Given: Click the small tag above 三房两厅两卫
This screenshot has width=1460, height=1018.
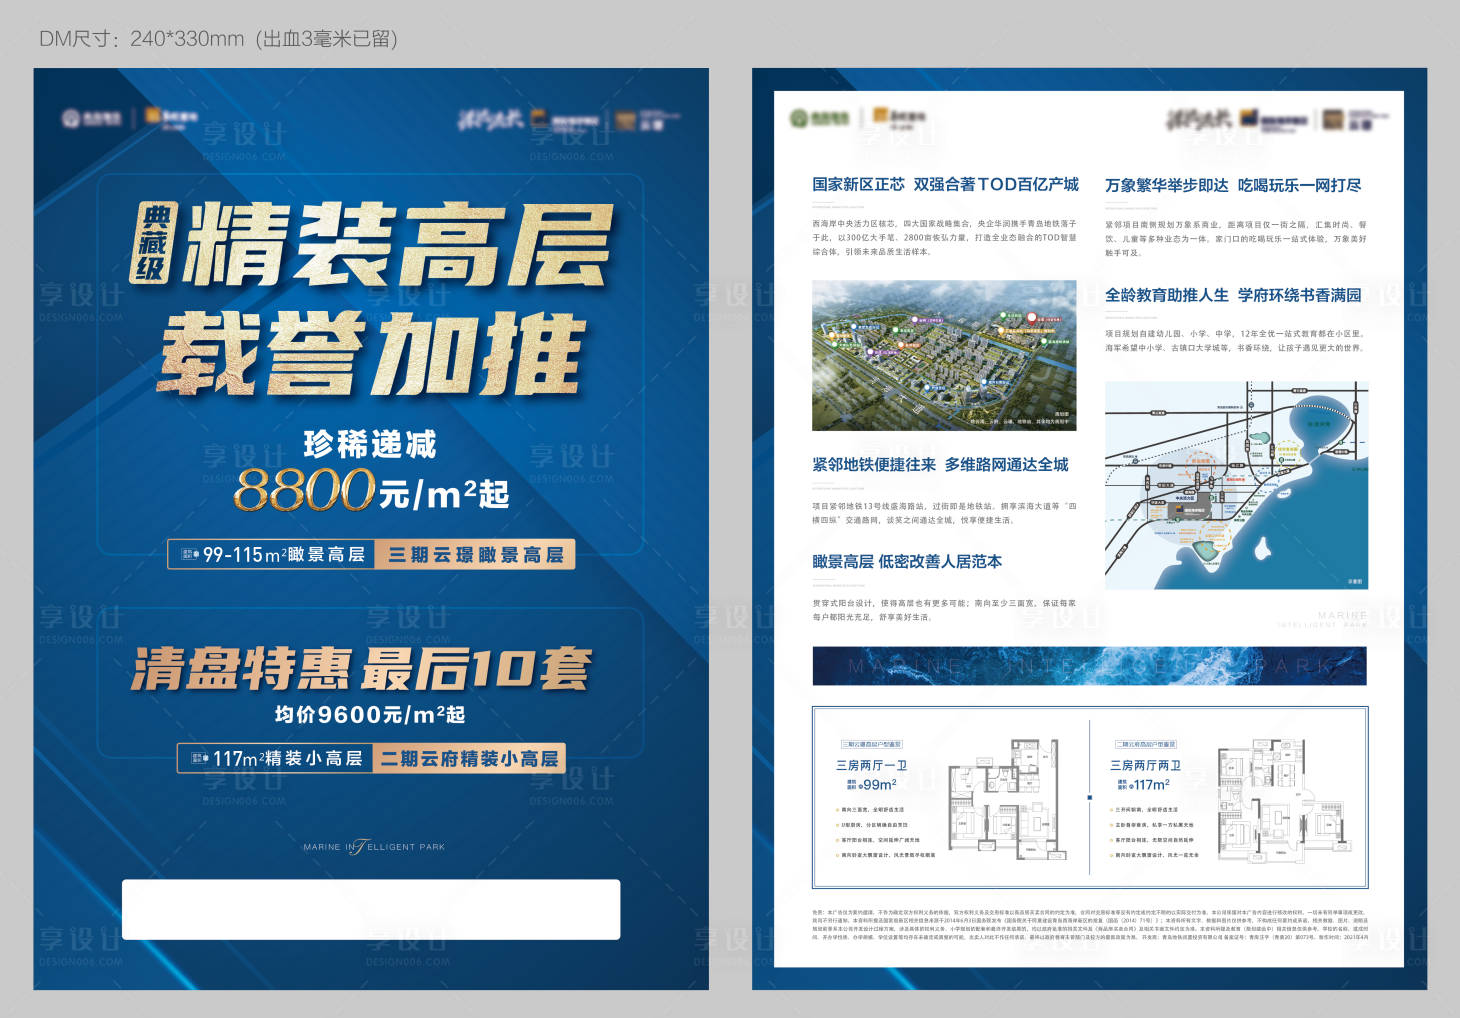Looking at the screenshot, I should (x=1146, y=745).
